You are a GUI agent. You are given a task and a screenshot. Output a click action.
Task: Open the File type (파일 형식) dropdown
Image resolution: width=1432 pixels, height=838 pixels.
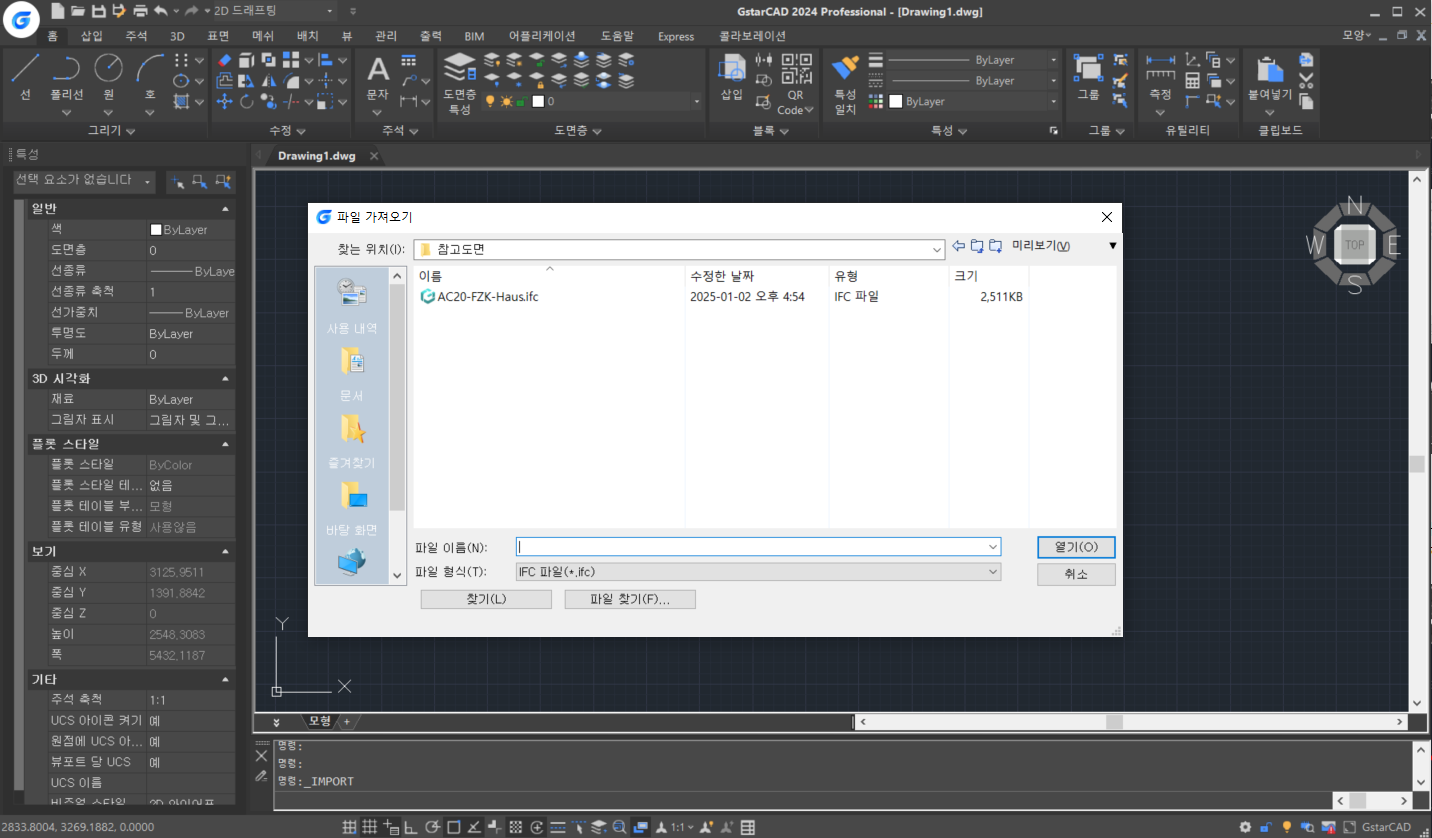[758, 572]
